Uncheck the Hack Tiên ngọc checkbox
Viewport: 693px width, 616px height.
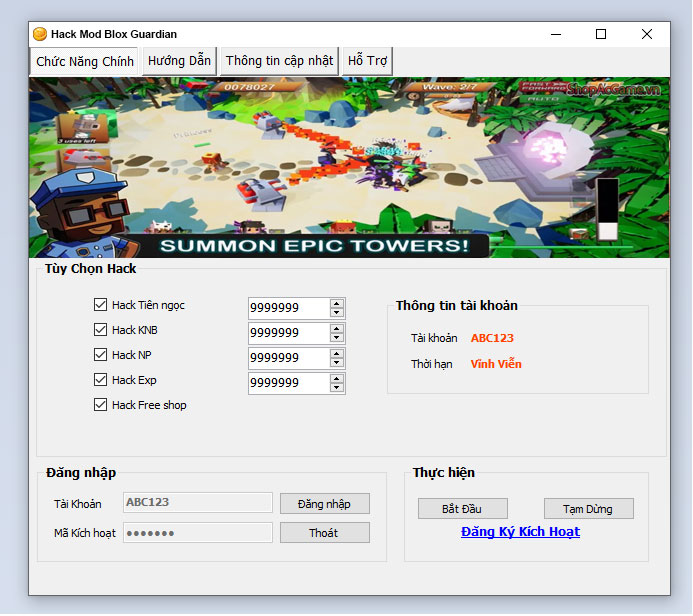click(x=100, y=305)
